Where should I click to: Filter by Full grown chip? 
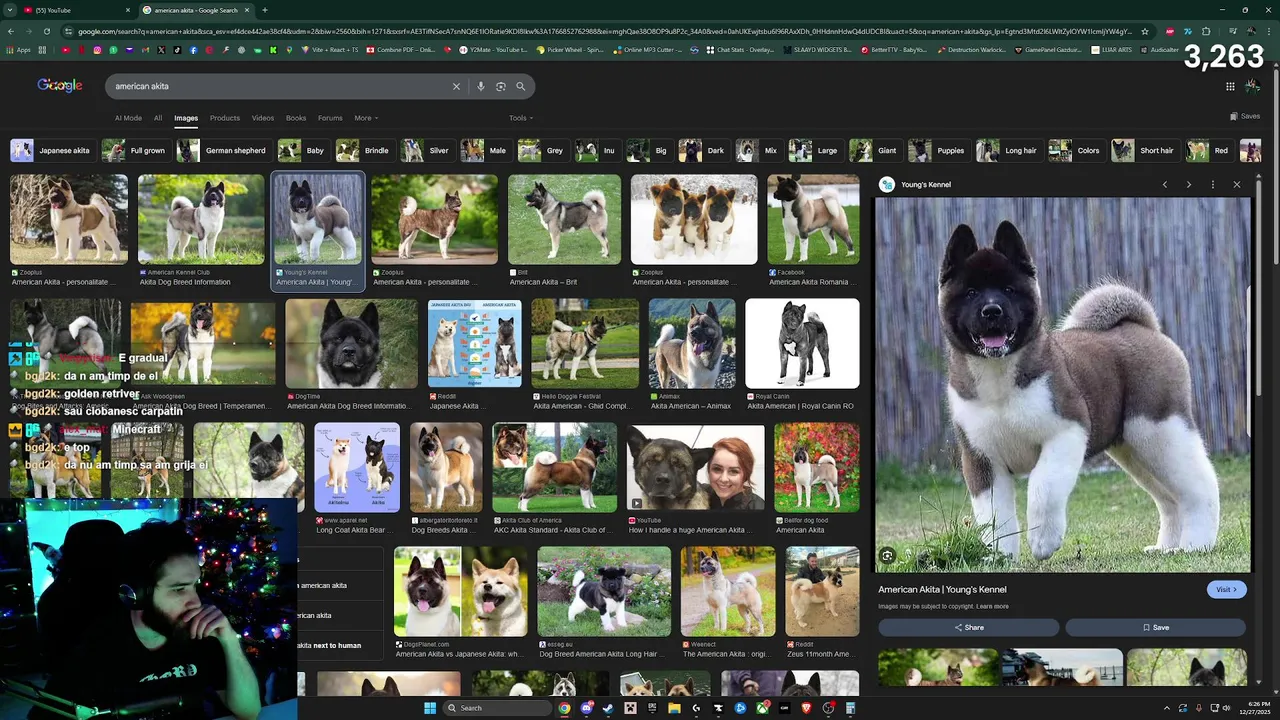click(135, 151)
